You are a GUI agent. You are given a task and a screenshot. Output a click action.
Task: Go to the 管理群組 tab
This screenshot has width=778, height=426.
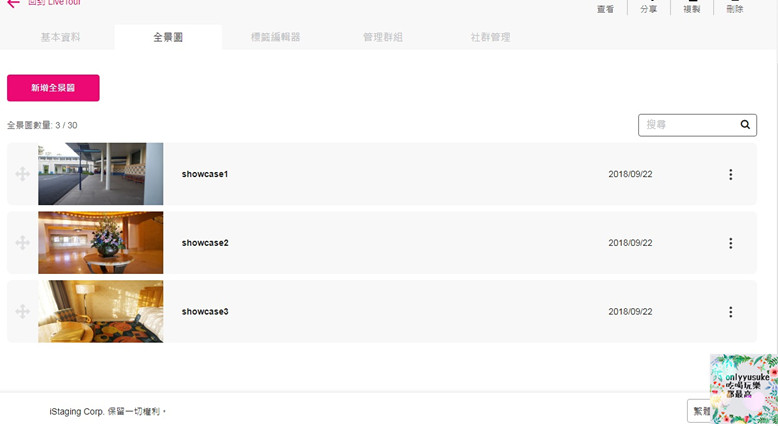point(383,38)
